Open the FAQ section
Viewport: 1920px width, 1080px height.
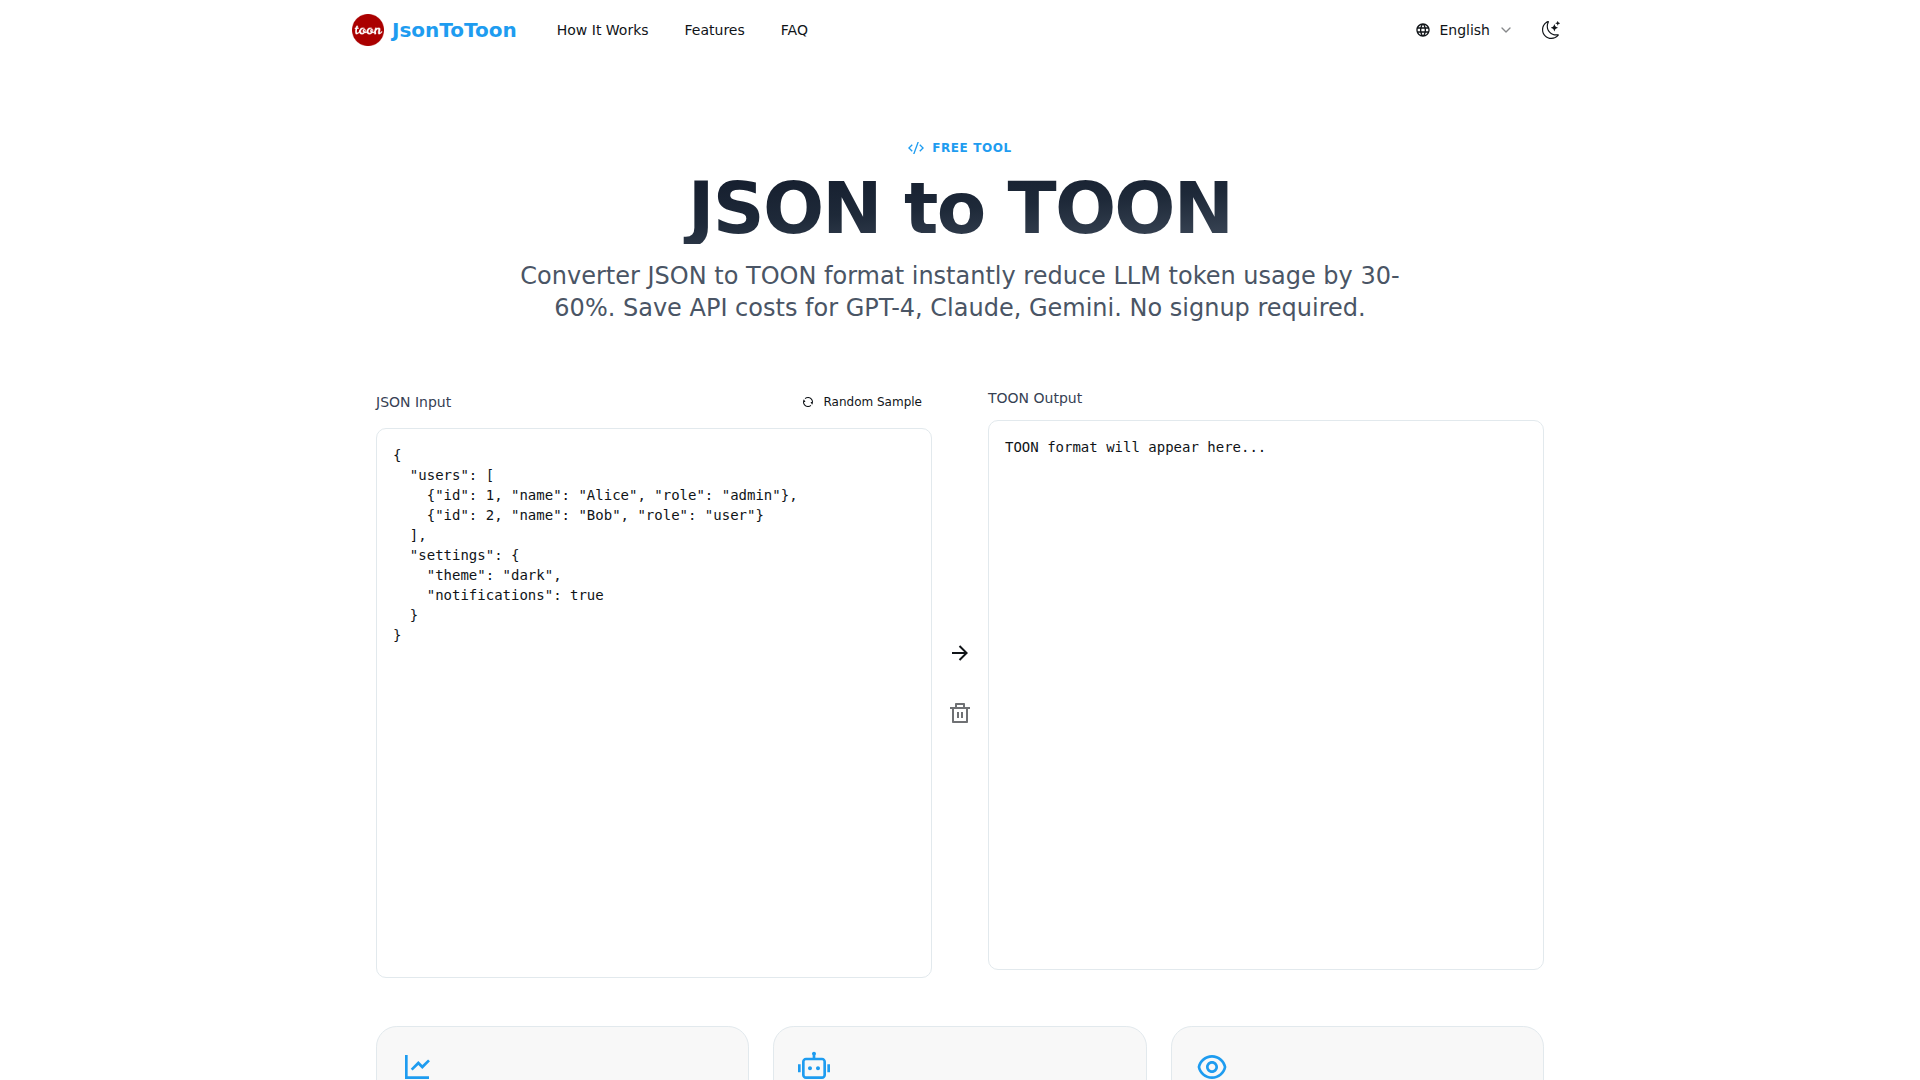(794, 30)
